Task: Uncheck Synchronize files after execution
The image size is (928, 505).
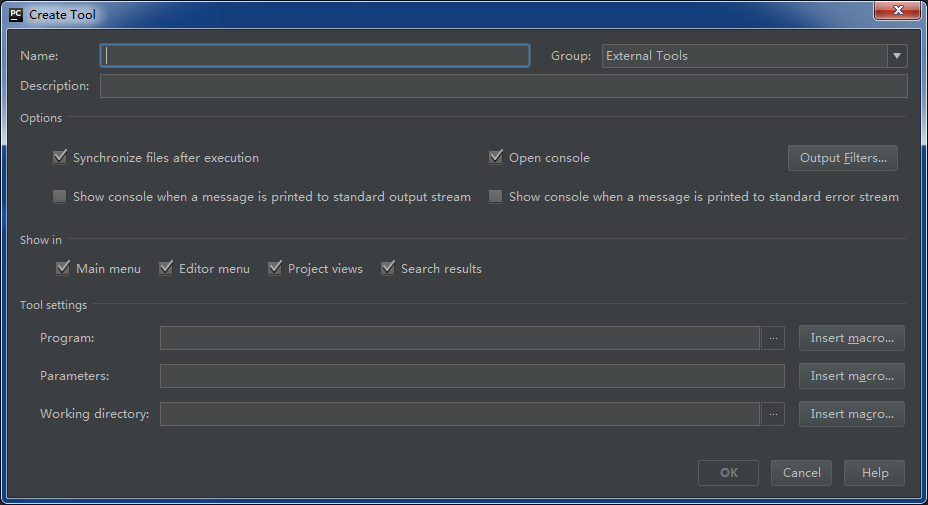Action: point(60,157)
